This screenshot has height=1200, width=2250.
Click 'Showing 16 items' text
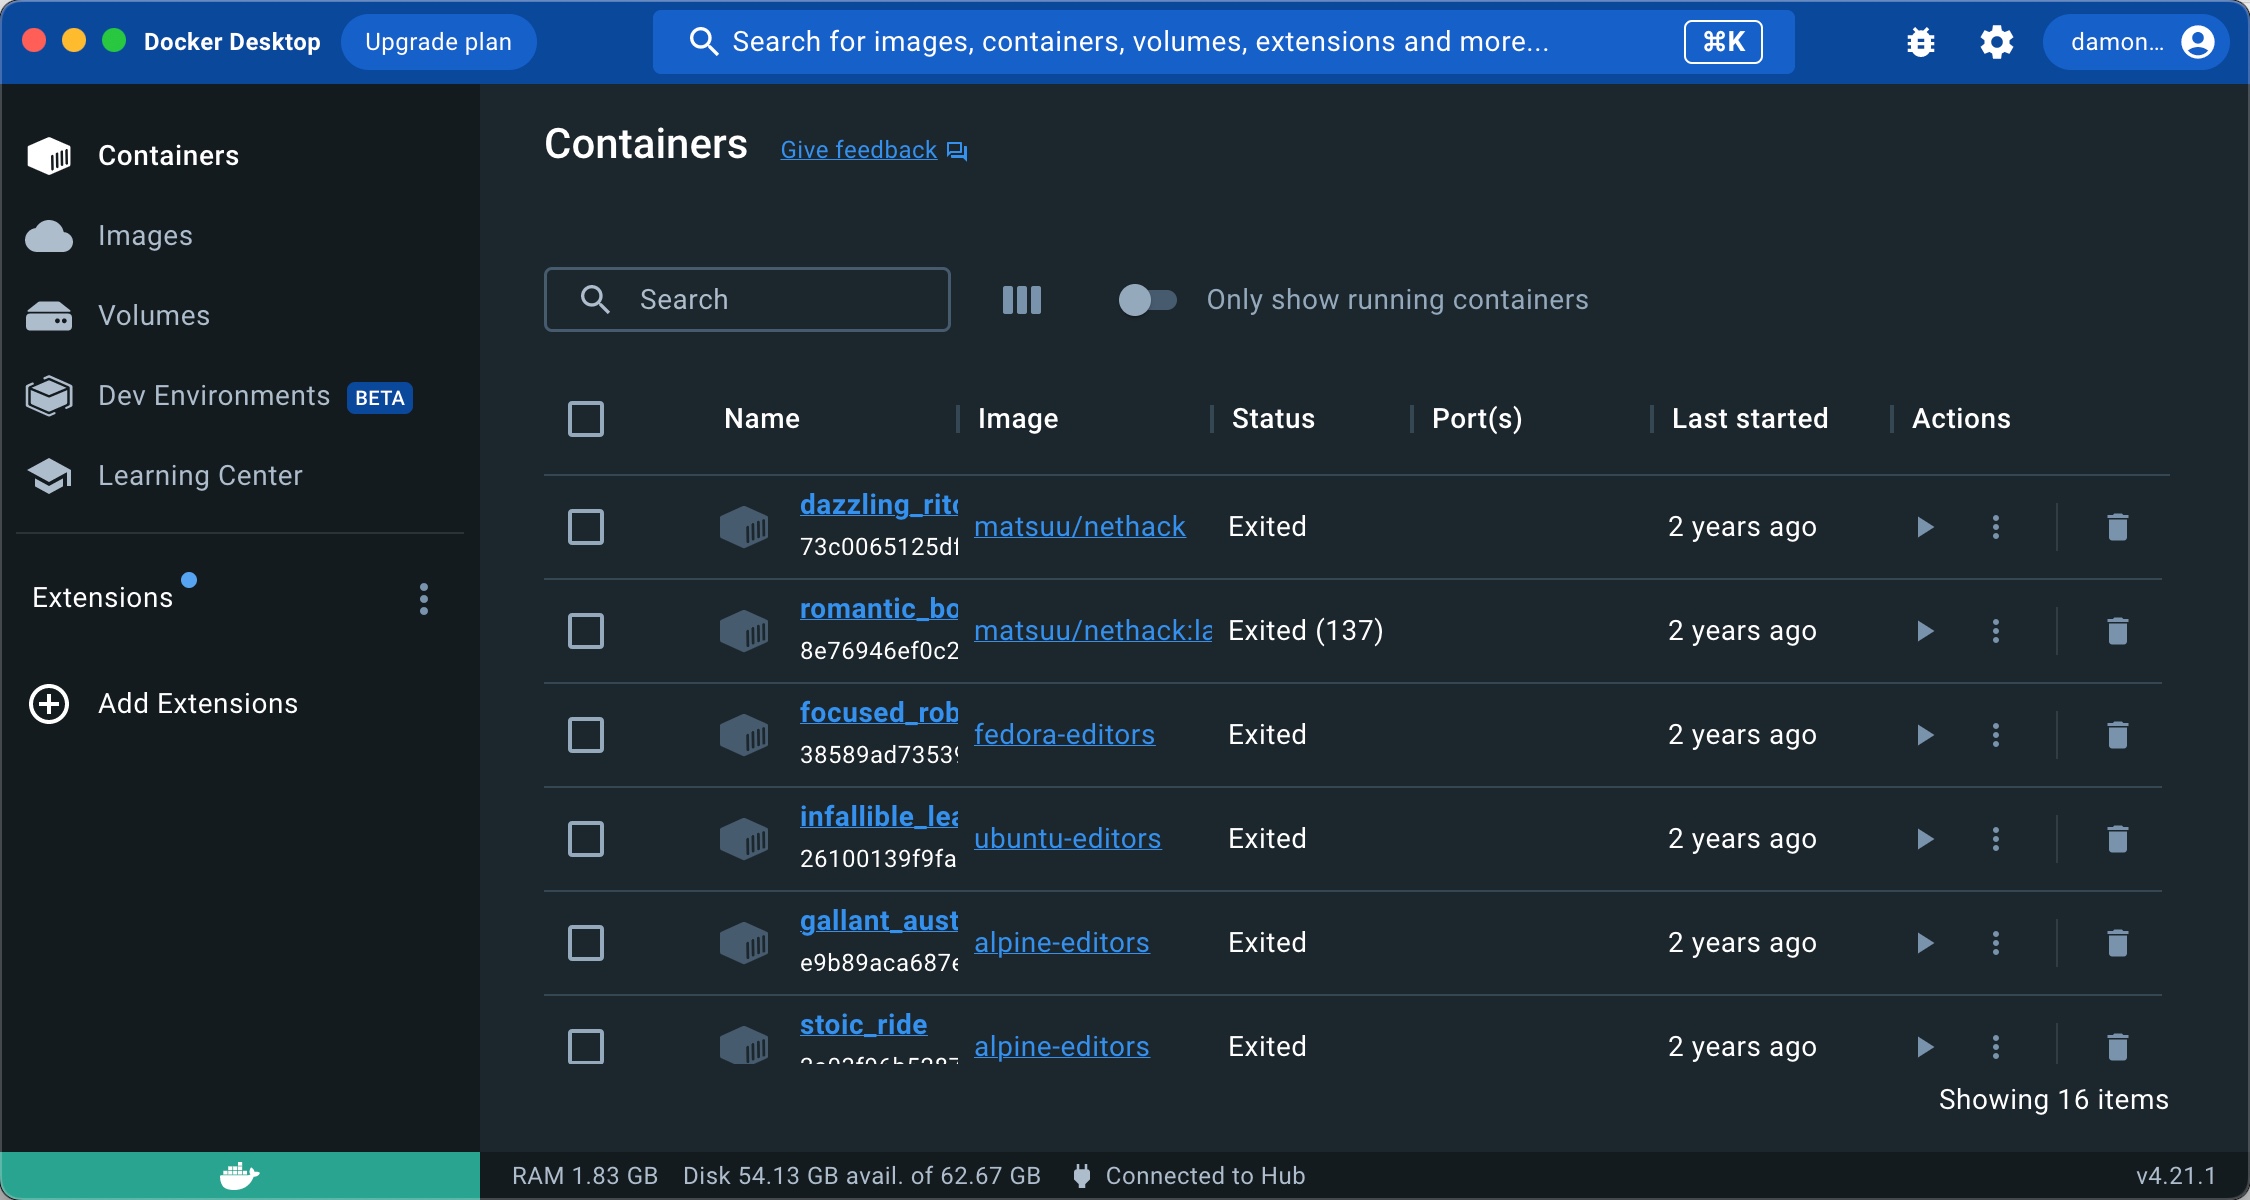2053,1100
